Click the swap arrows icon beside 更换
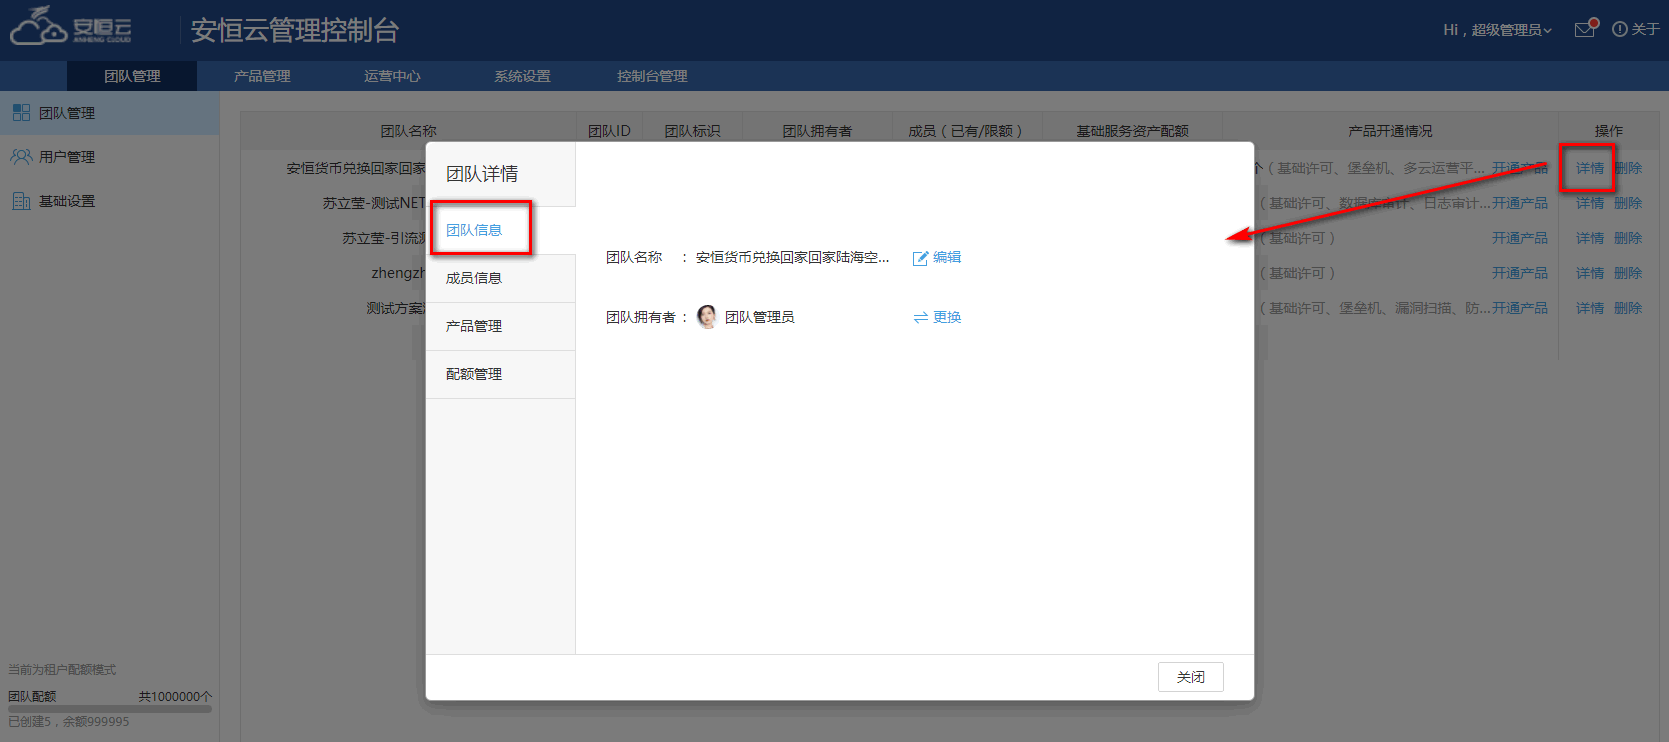The height and width of the screenshot is (742, 1669). coord(921,318)
